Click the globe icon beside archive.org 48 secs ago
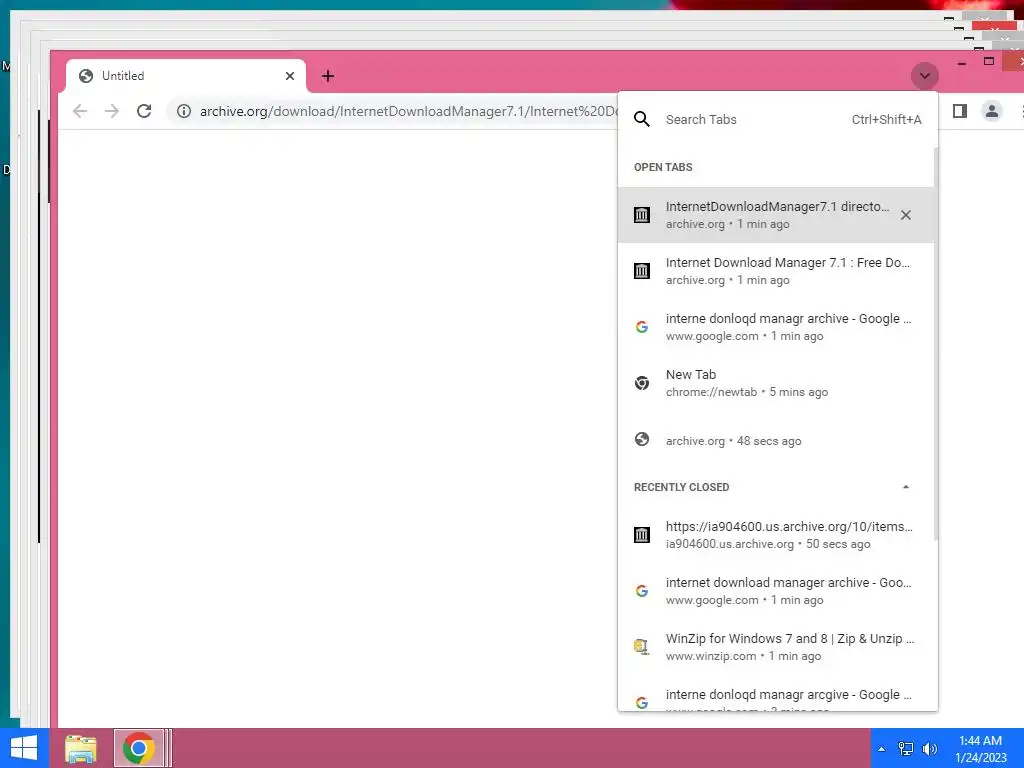Viewport: 1024px width, 768px height. (x=642, y=440)
